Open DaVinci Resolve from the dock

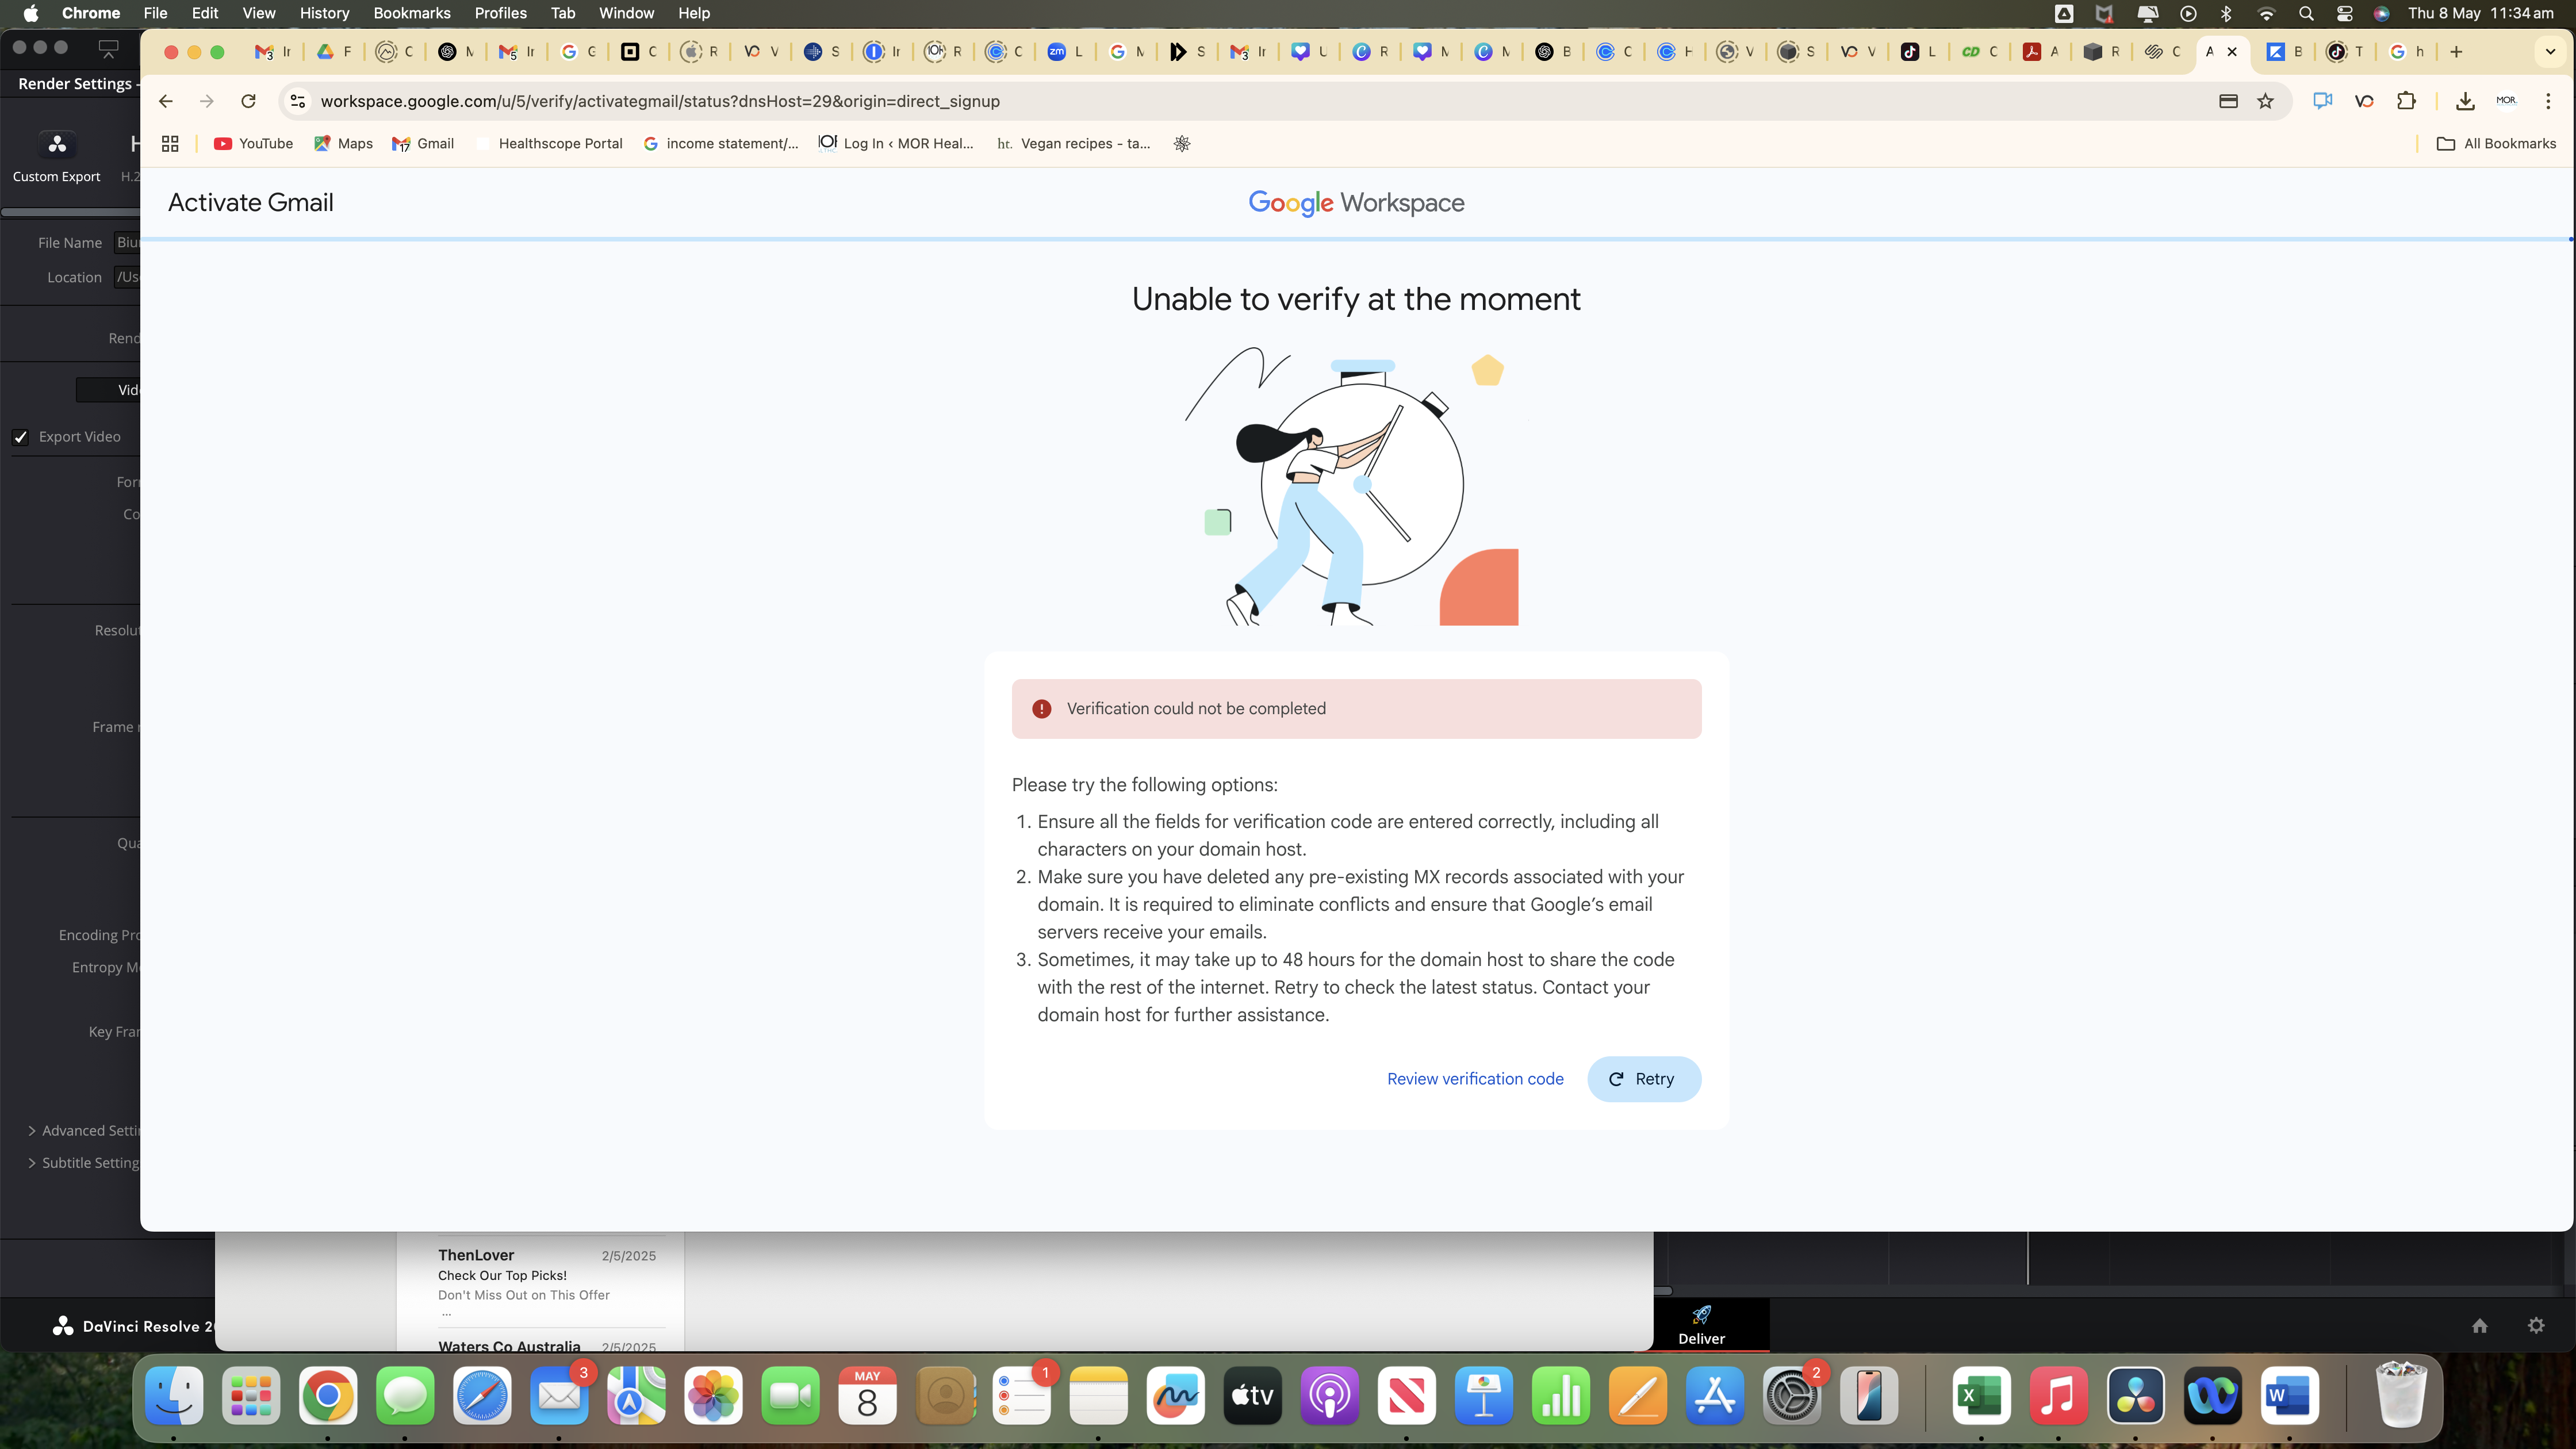point(2135,1396)
